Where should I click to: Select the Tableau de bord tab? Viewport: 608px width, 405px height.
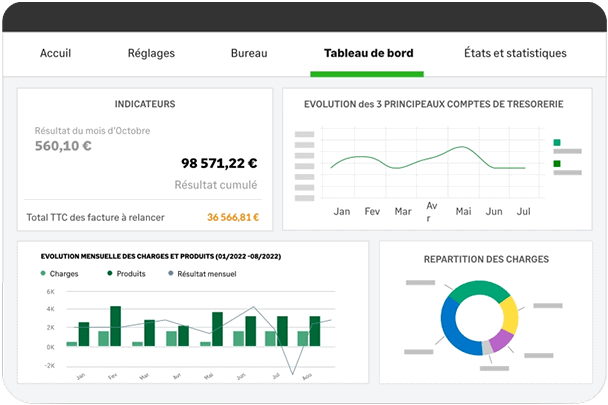click(368, 53)
